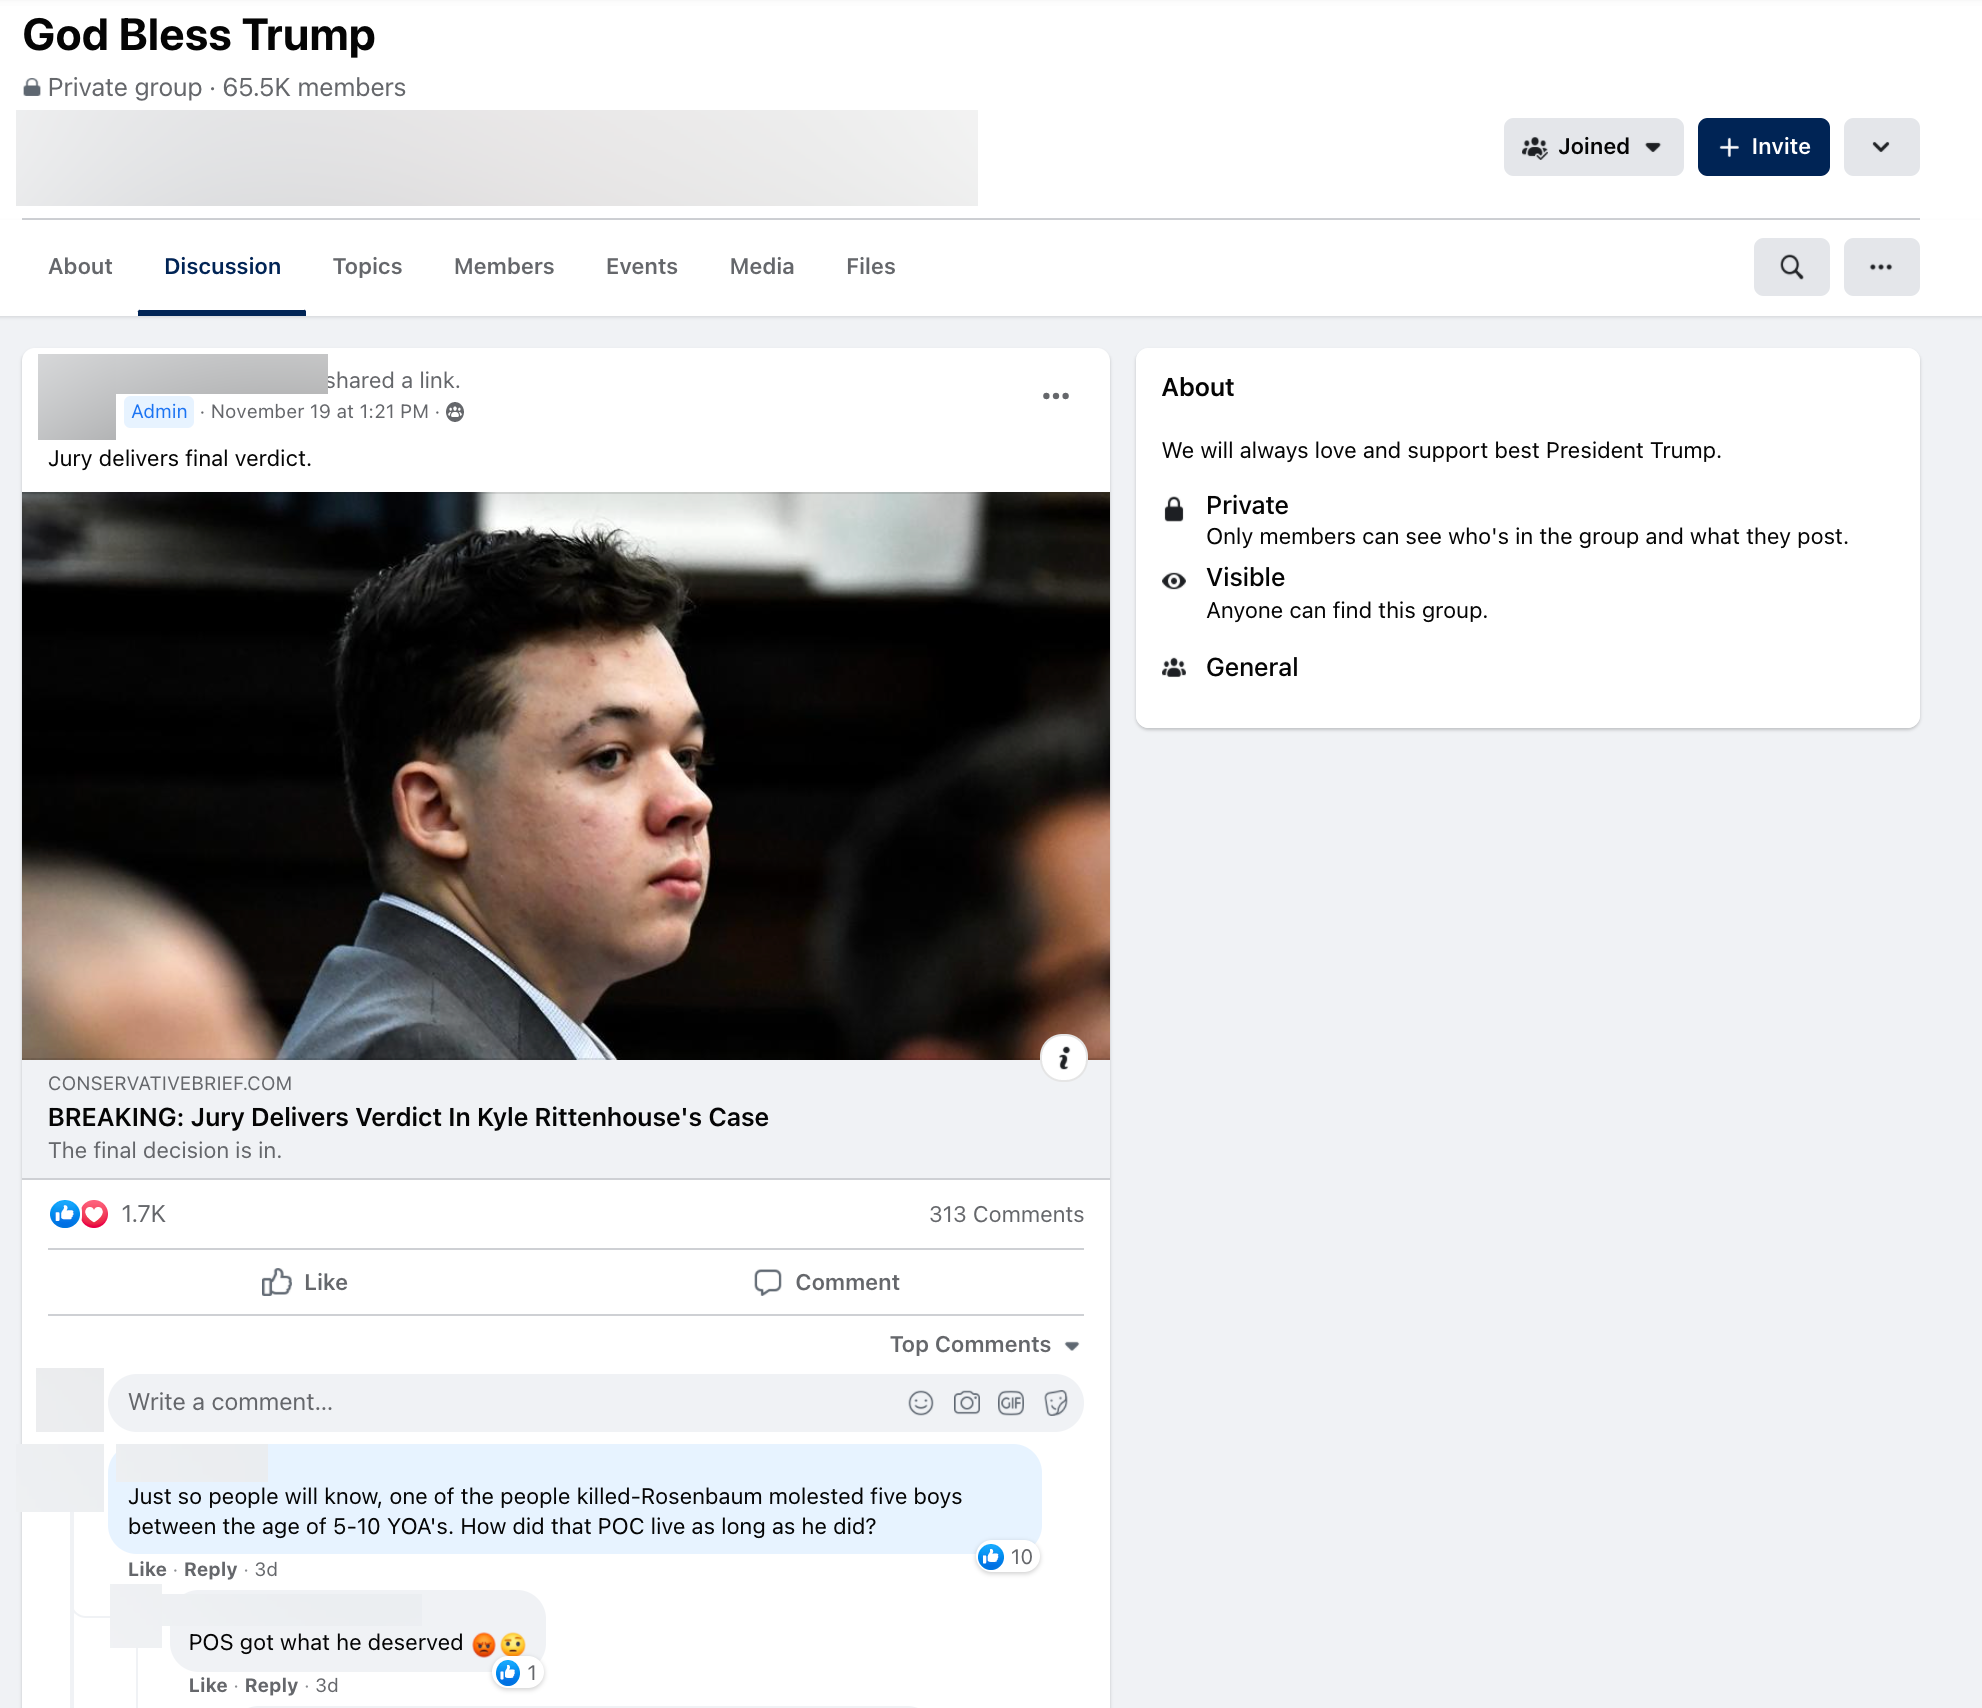Open the article info button on the image
Viewport: 1982px width, 1708px height.
pyautogui.click(x=1064, y=1057)
